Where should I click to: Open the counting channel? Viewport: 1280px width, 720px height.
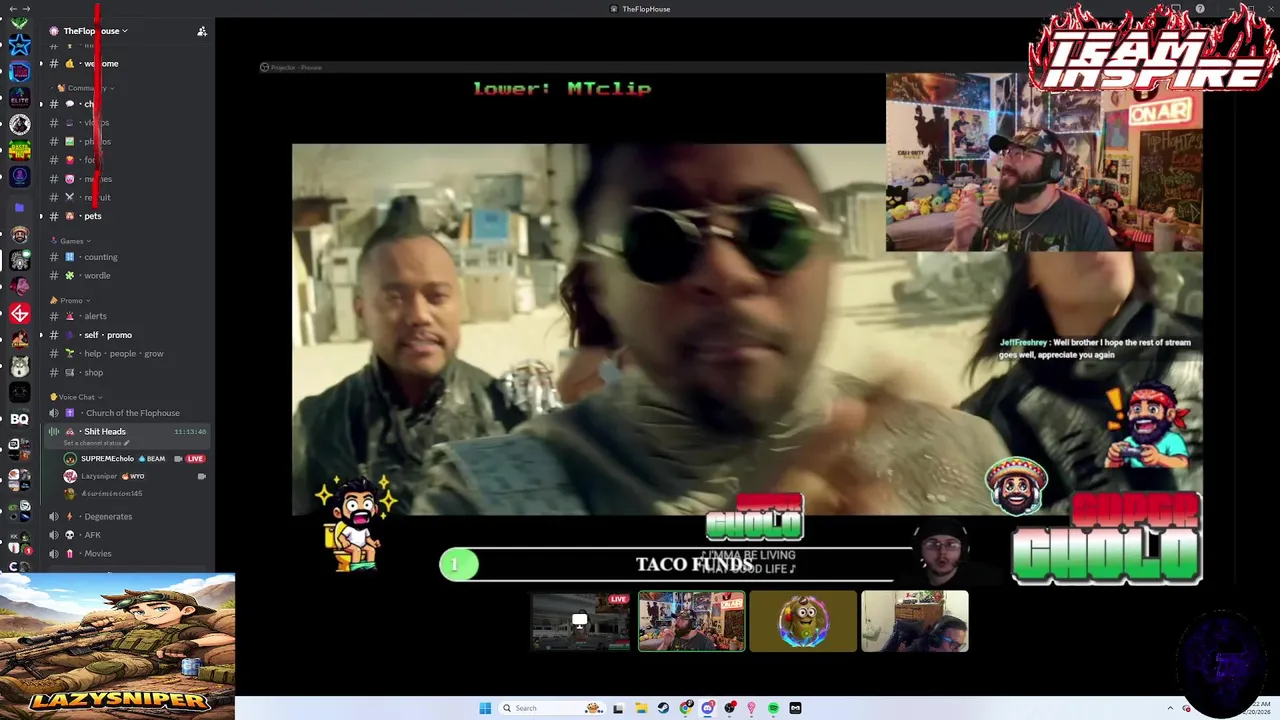click(x=126, y=257)
